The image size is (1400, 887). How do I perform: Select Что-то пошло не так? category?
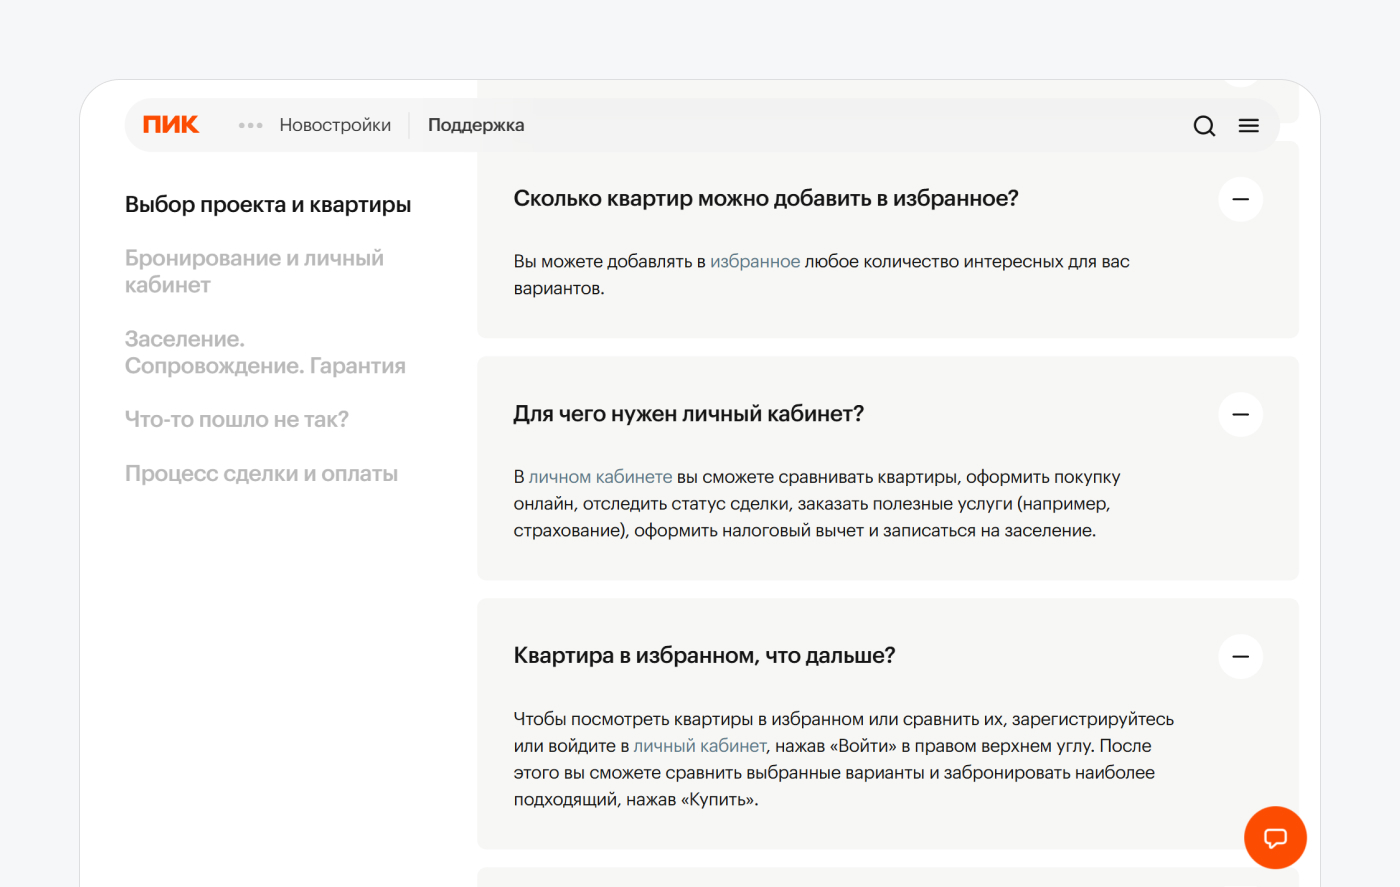[237, 420]
